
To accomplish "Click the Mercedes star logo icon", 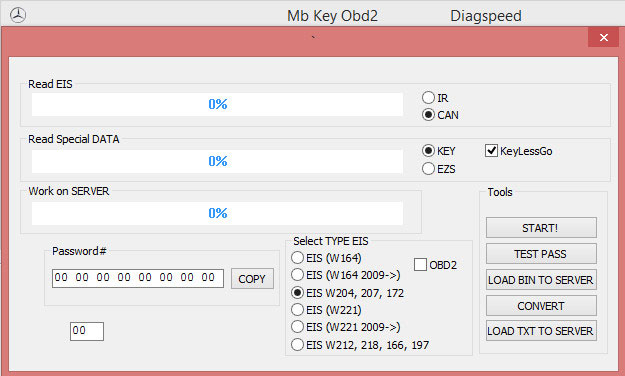I will pyautogui.click(x=18, y=16).
